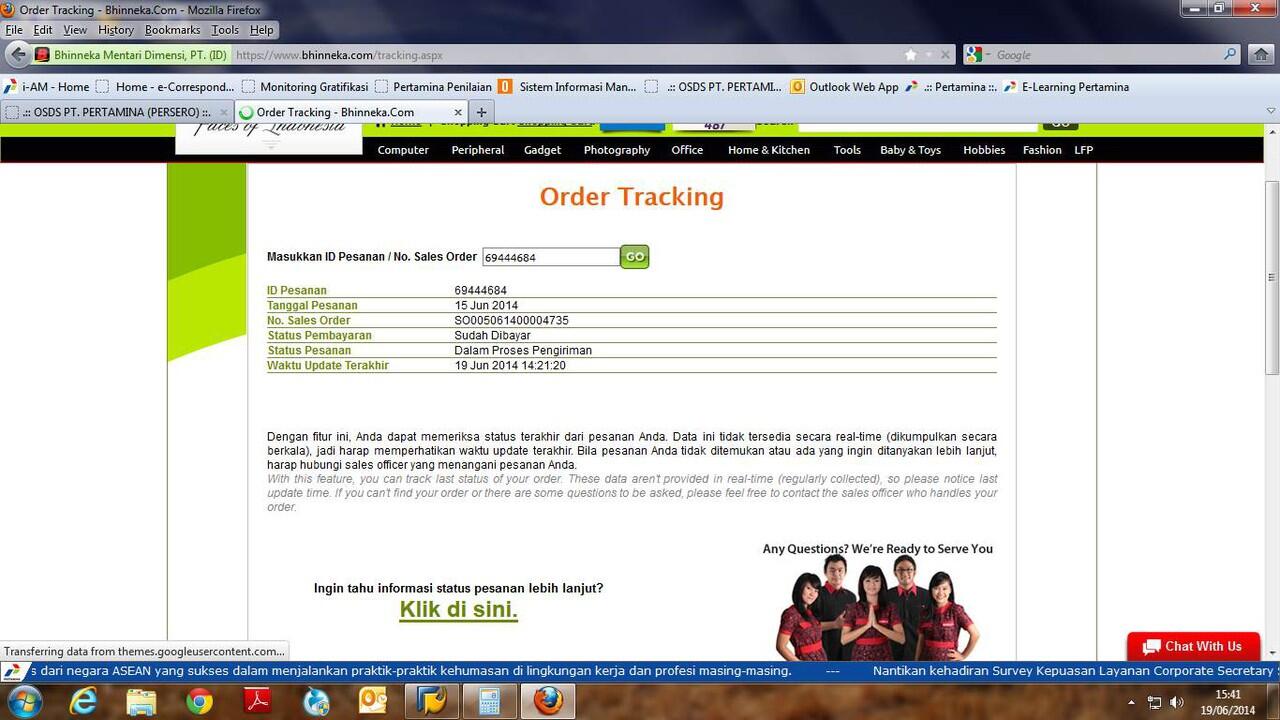Open Tools category in site navigation
The height and width of the screenshot is (720, 1280).
point(847,150)
